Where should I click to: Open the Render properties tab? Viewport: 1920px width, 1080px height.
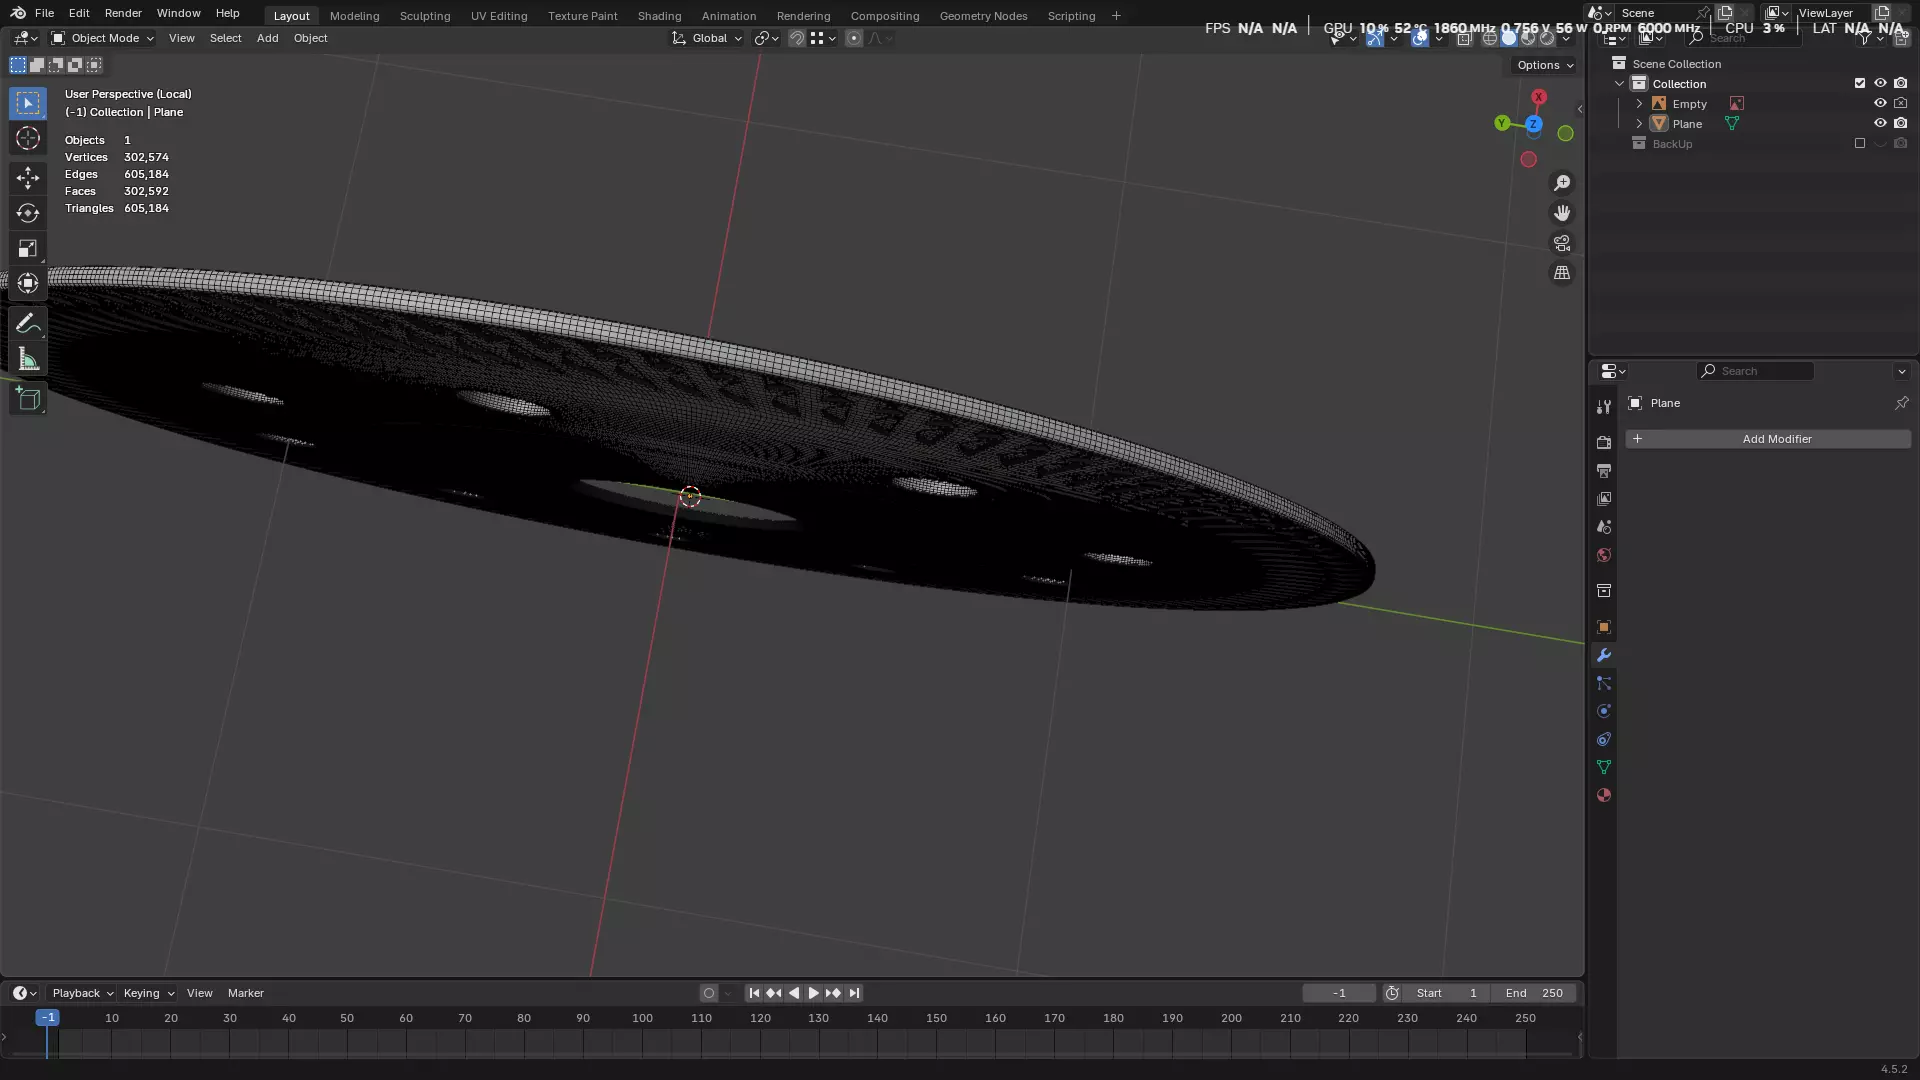(1604, 442)
